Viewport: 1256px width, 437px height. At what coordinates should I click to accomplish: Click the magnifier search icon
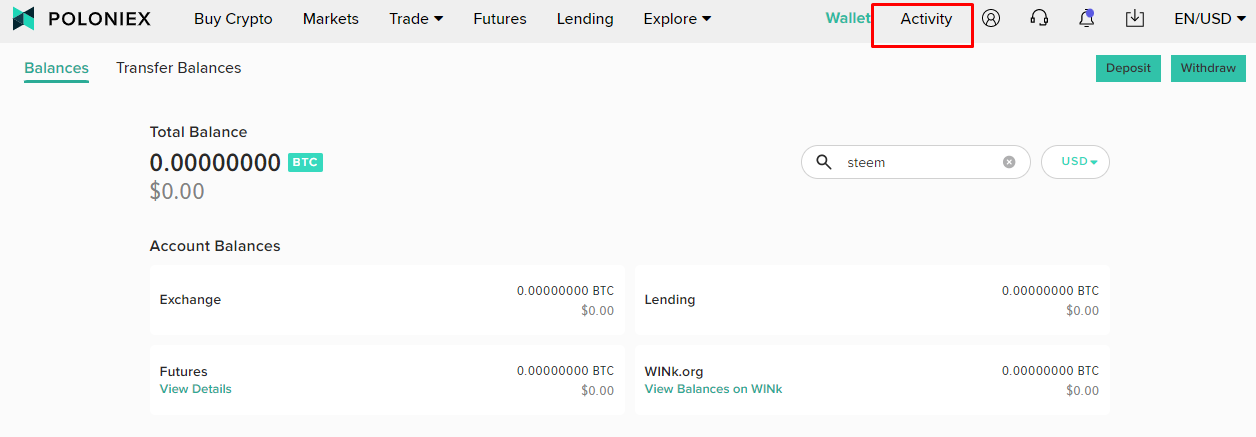click(825, 162)
